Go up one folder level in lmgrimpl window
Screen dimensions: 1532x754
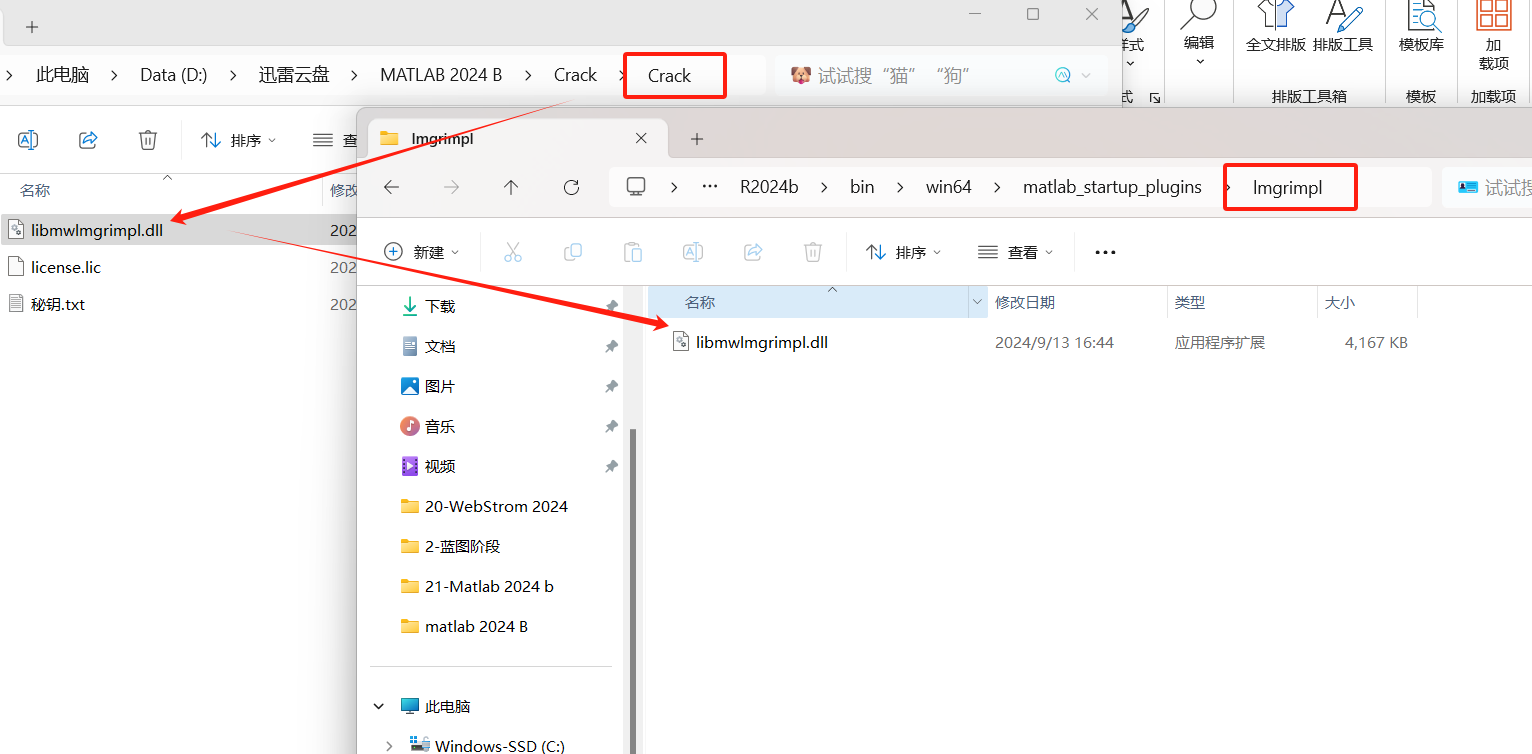point(511,187)
